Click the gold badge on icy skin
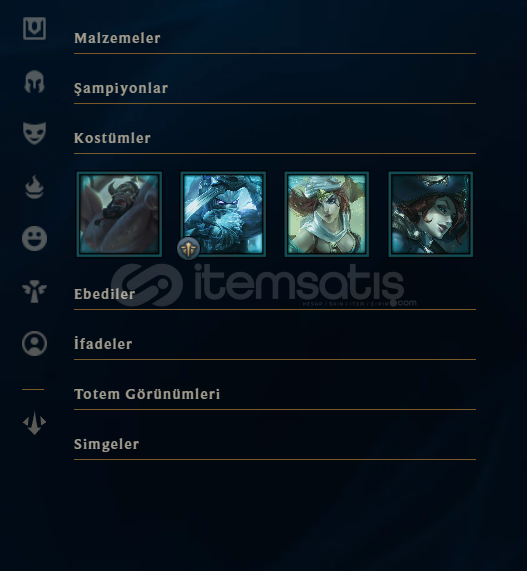Viewport: 527px width, 571px height. click(188, 249)
